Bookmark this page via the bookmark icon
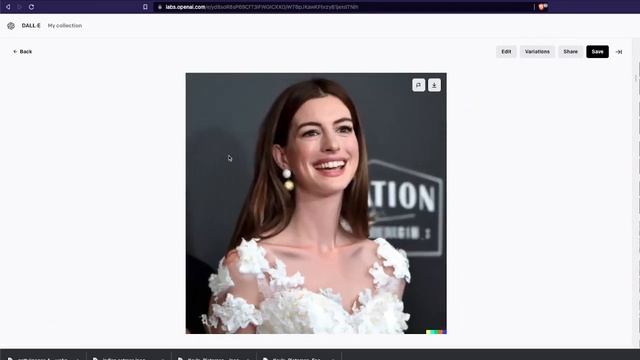640x360 pixels. (145, 7)
